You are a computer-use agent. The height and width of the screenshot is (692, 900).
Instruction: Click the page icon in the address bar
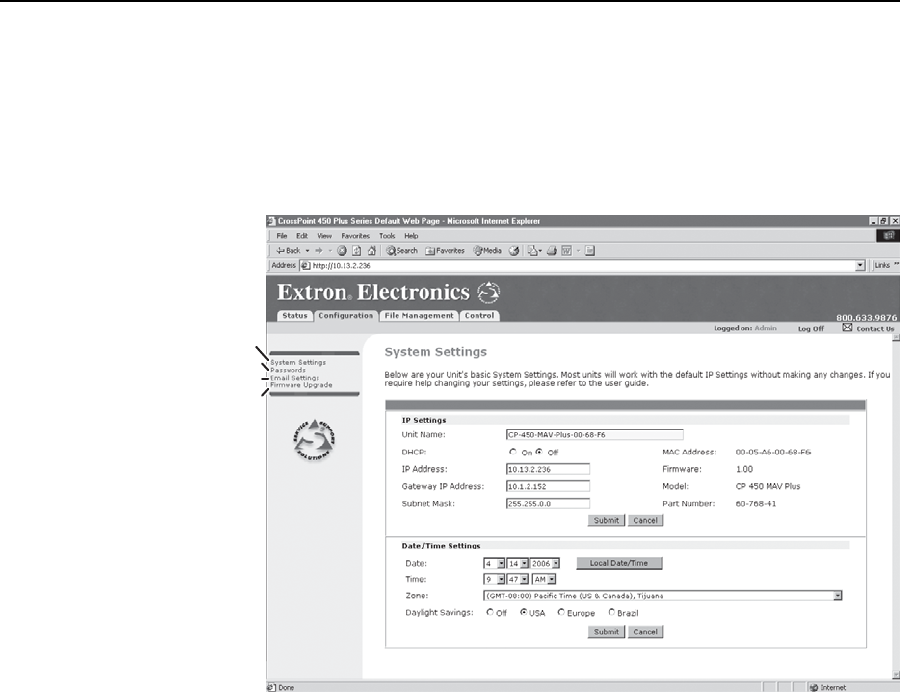tap(306, 266)
